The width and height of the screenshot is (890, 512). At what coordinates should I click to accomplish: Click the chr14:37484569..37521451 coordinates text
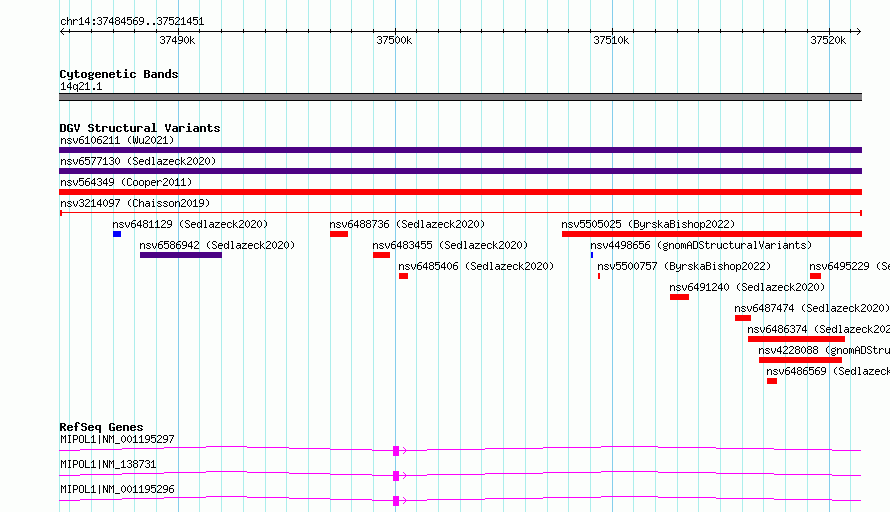tap(132, 22)
